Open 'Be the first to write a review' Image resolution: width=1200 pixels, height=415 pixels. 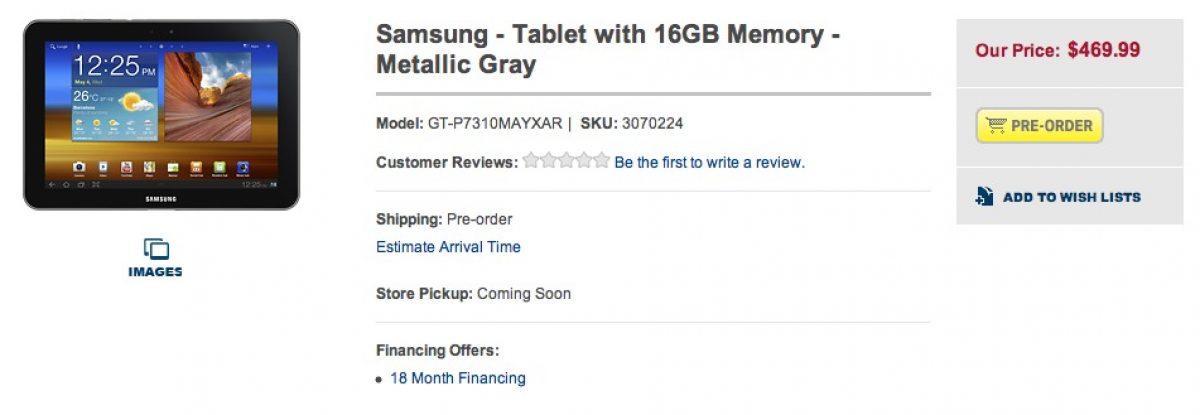click(709, 162)
